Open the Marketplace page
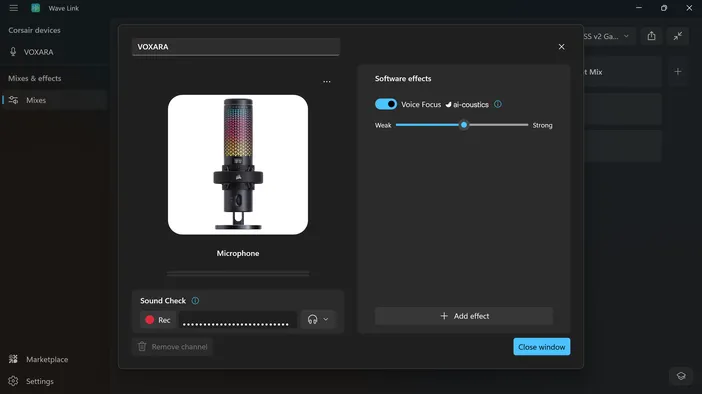This screenshot has height=394, width=702. pos(54,359)
